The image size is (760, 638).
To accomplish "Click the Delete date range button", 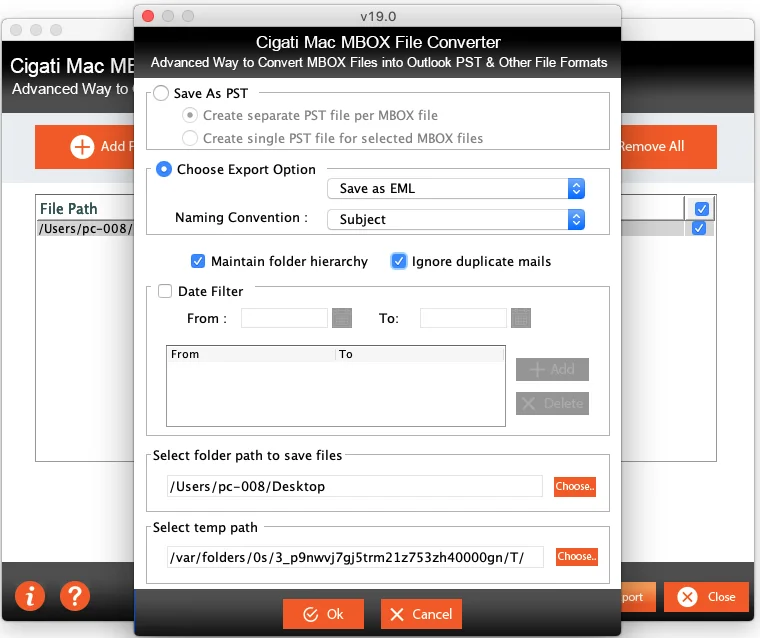I will point(552,403).
